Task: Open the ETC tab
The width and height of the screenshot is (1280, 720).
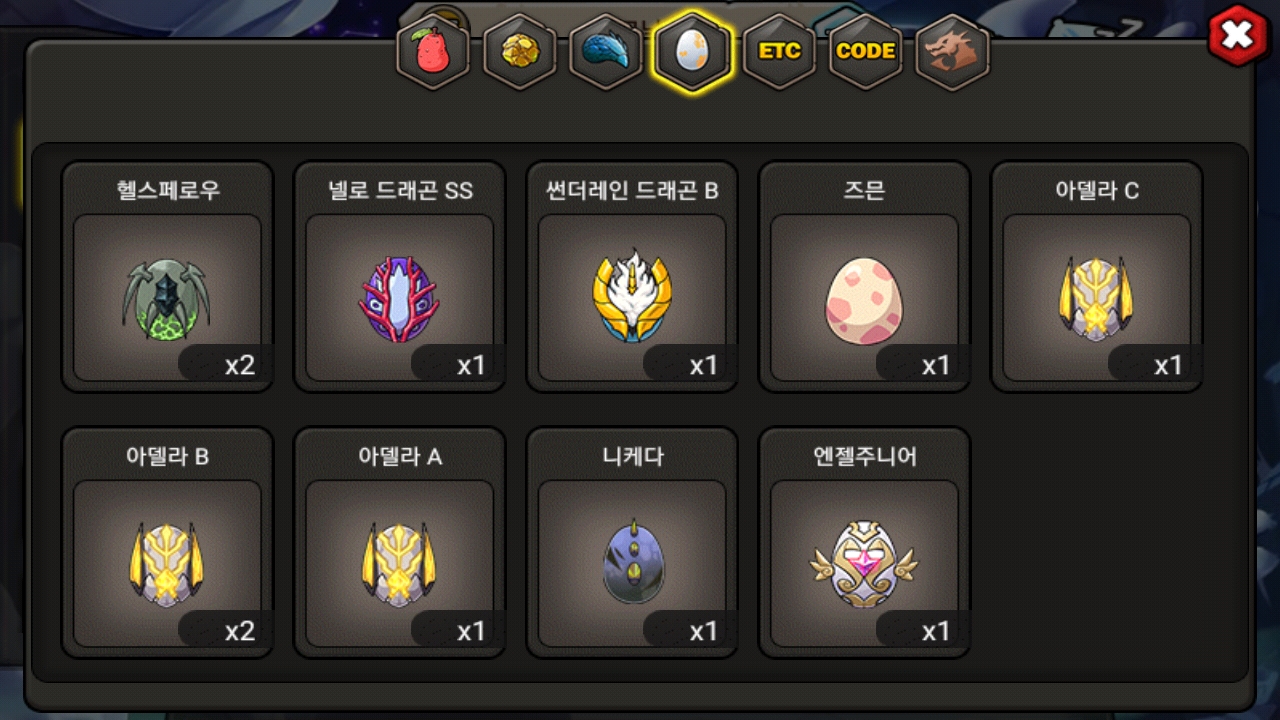Action: click(x=779, y=52)
